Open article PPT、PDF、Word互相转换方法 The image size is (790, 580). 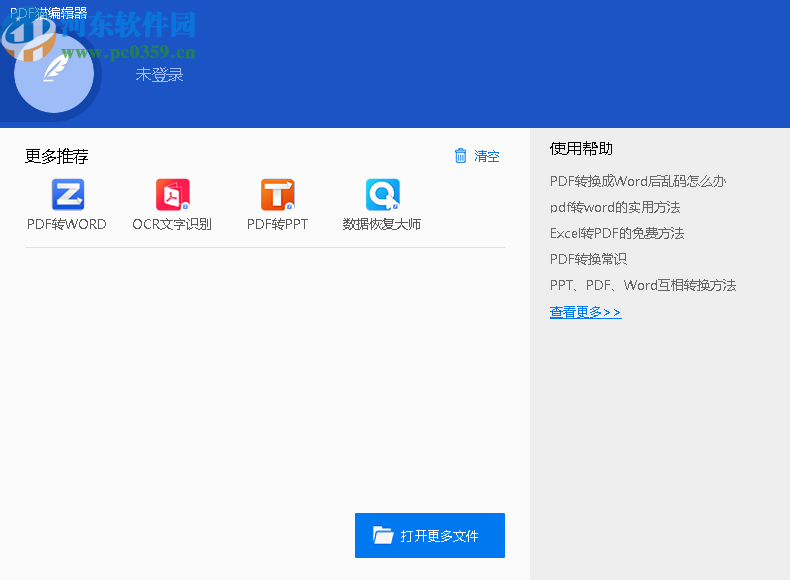click(643, 285)
